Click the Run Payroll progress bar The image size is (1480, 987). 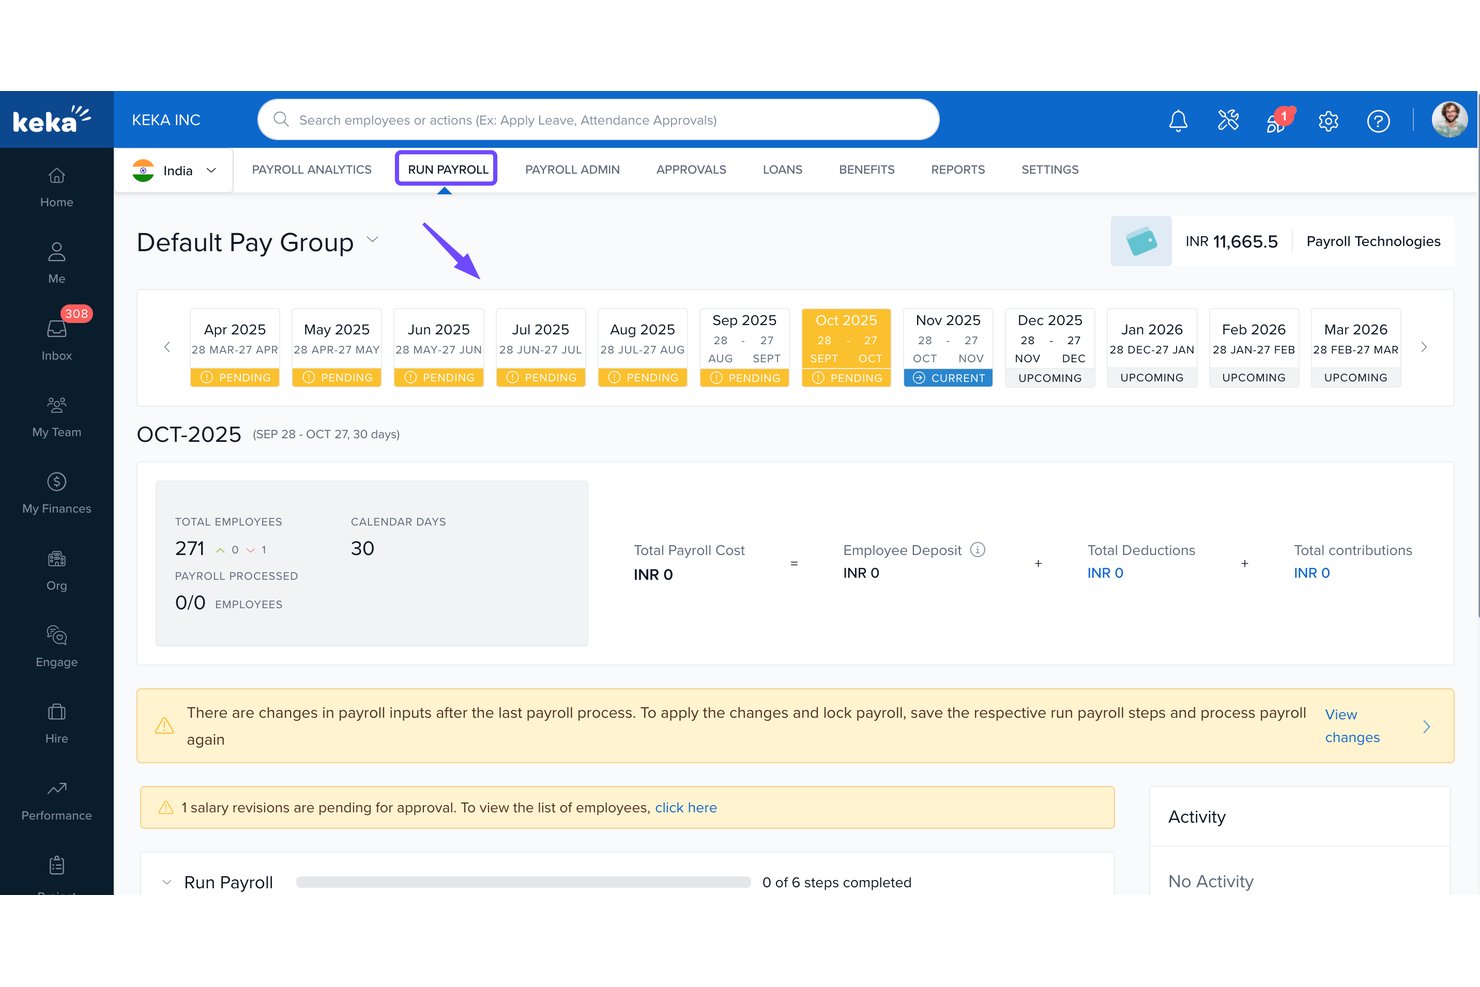(523, 882)
